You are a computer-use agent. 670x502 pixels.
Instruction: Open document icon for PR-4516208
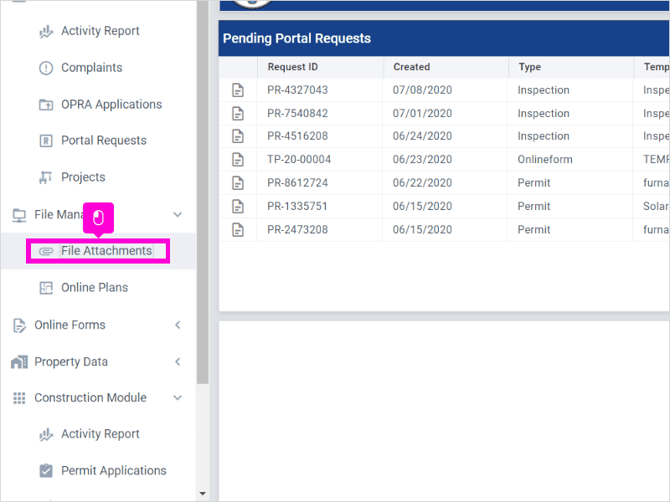click(x=238, y=136)
